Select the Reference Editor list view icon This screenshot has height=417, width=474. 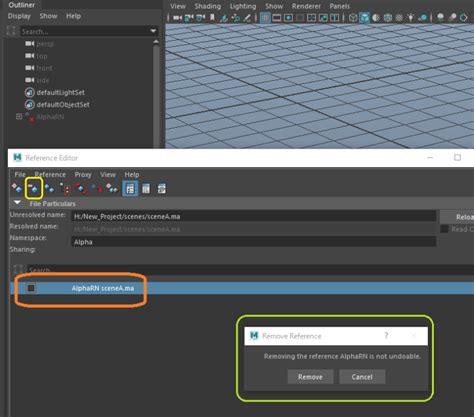146,189
